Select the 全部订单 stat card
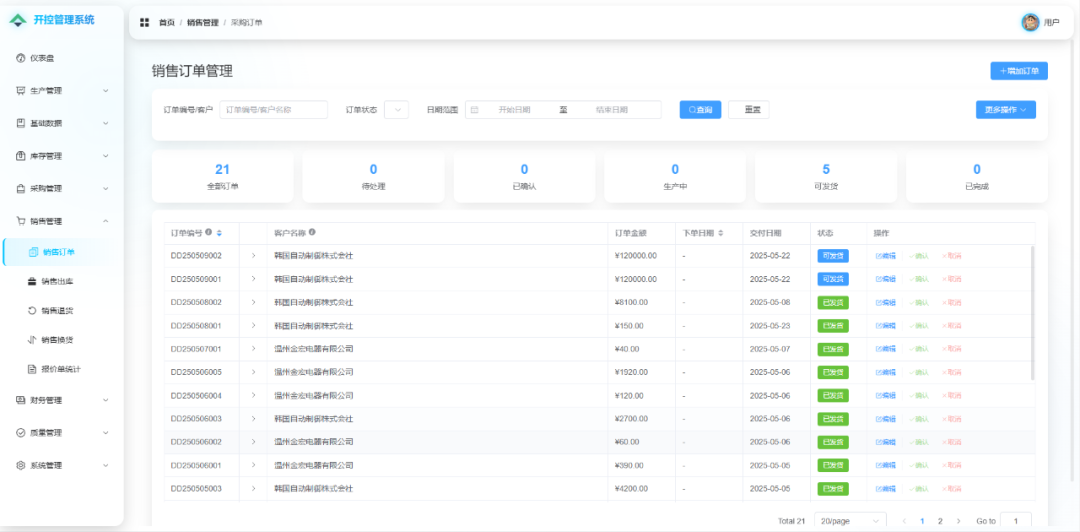The height and width of the screenshot is (532, 1080). tap(222, 176)
